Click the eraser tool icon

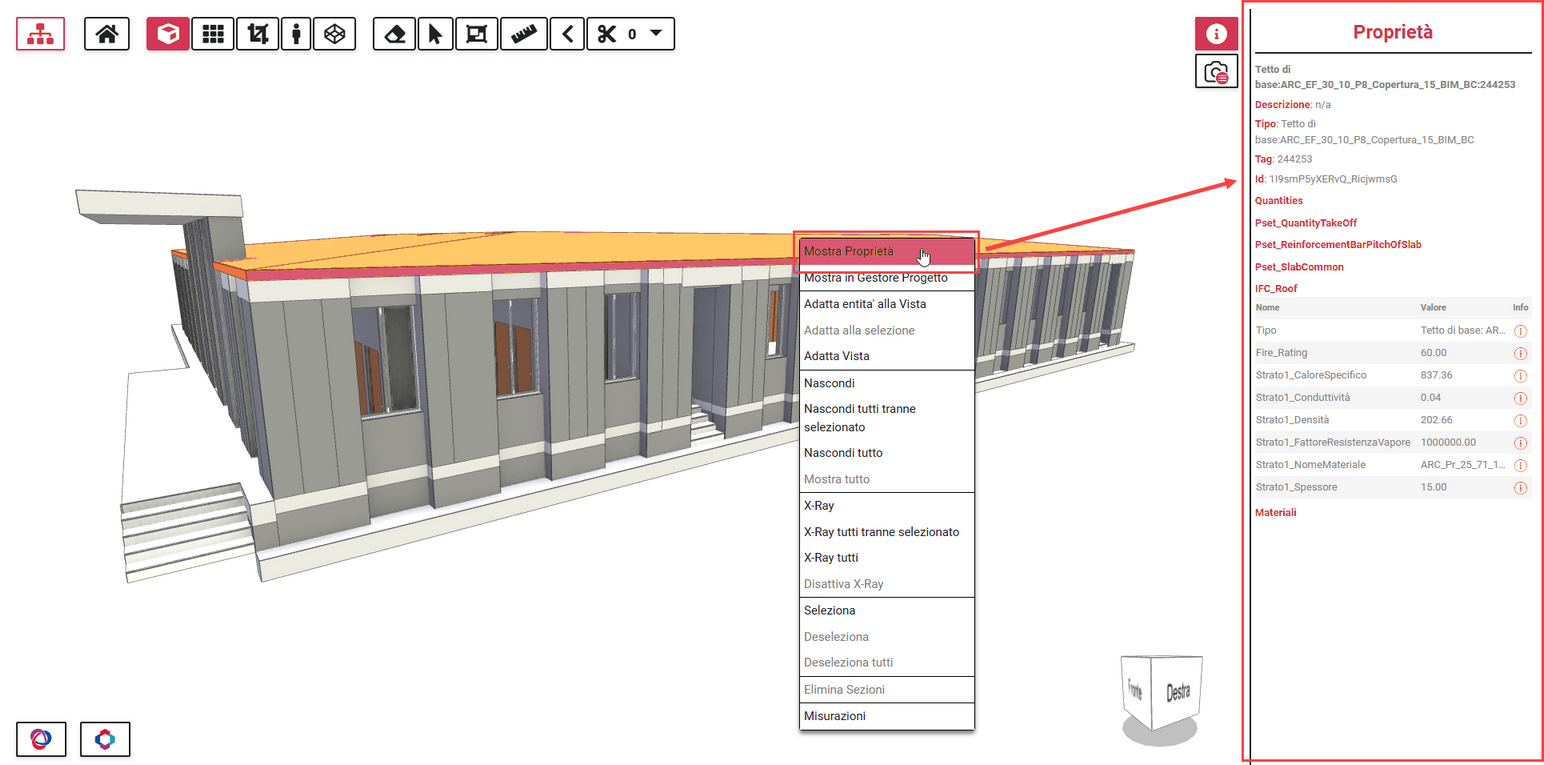[x=394, y=33]
